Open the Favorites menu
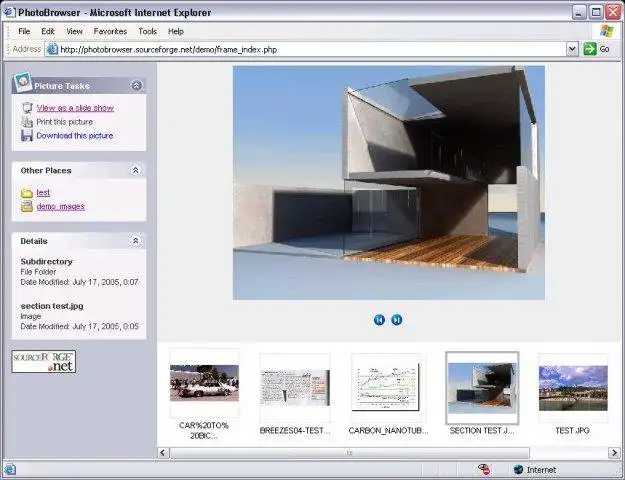Viewport: 625px width, 480px height. (110, 31)
